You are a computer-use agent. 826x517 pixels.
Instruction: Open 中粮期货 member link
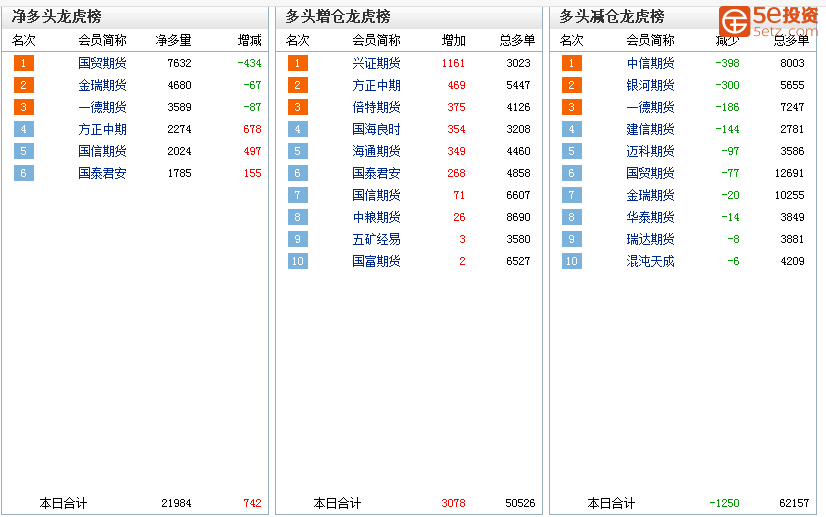pyautogui.click(x=376, y=217)
